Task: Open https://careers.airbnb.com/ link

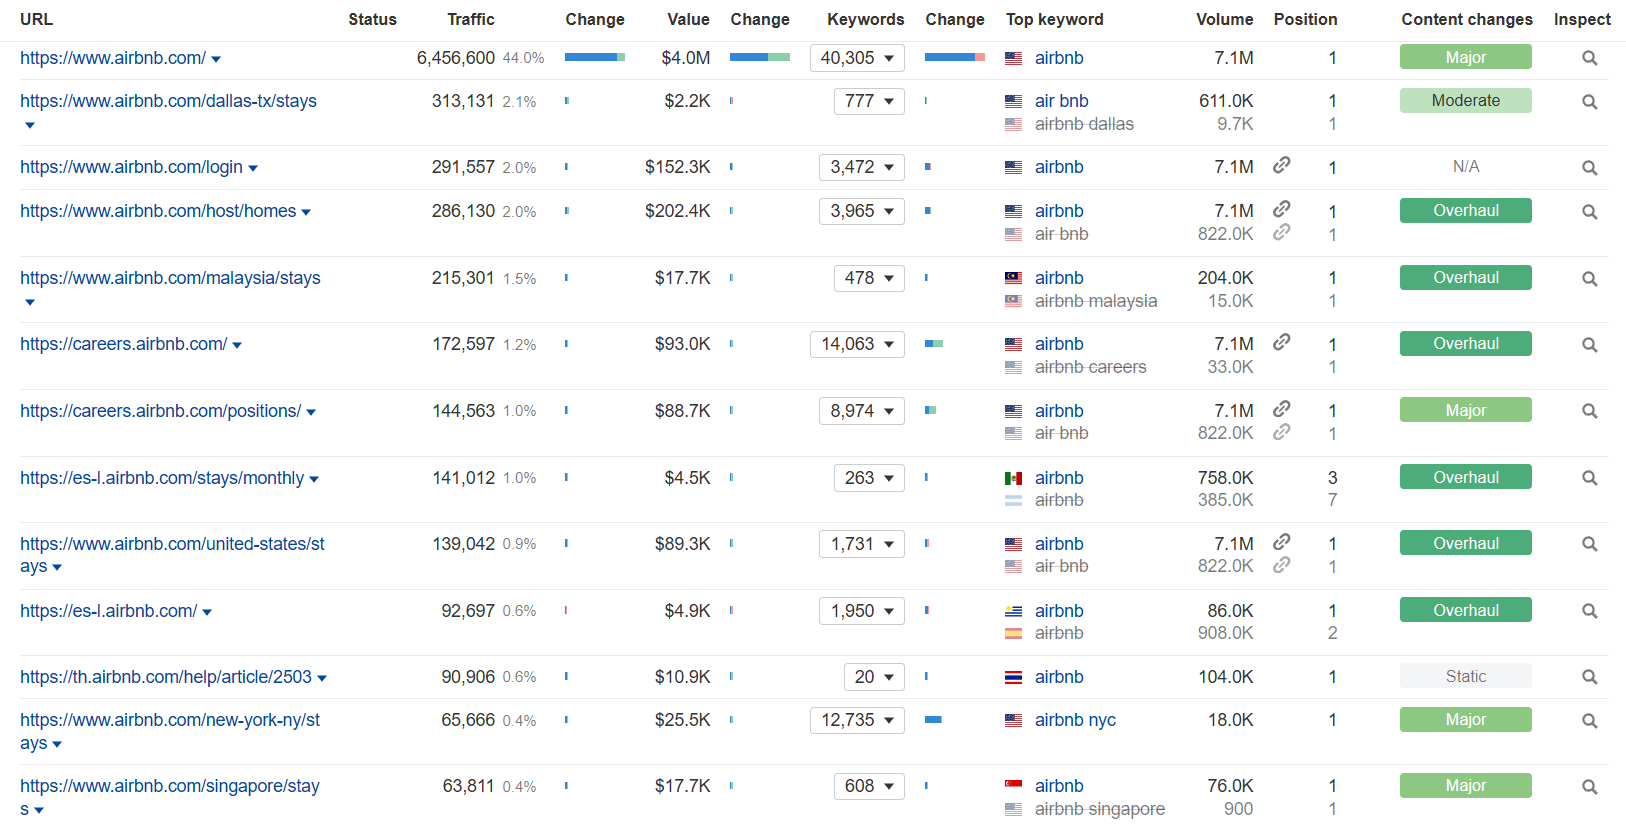Action: pyautogui.click(x=124, y=344)
